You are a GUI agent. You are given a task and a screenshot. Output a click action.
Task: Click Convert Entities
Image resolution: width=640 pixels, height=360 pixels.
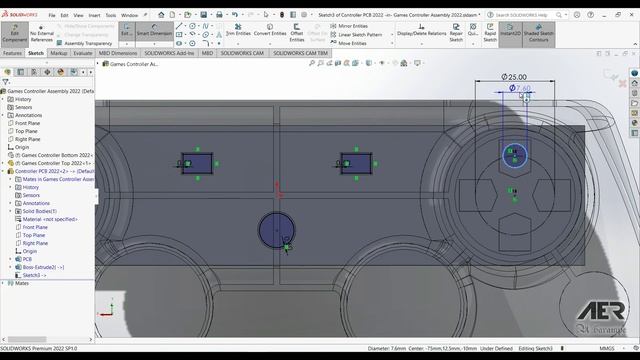[x=270, y=30]
